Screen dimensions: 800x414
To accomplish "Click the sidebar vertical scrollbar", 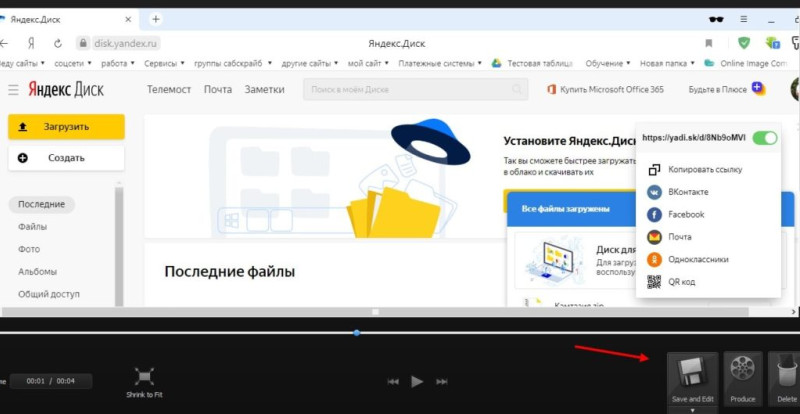I will [119, 246].
